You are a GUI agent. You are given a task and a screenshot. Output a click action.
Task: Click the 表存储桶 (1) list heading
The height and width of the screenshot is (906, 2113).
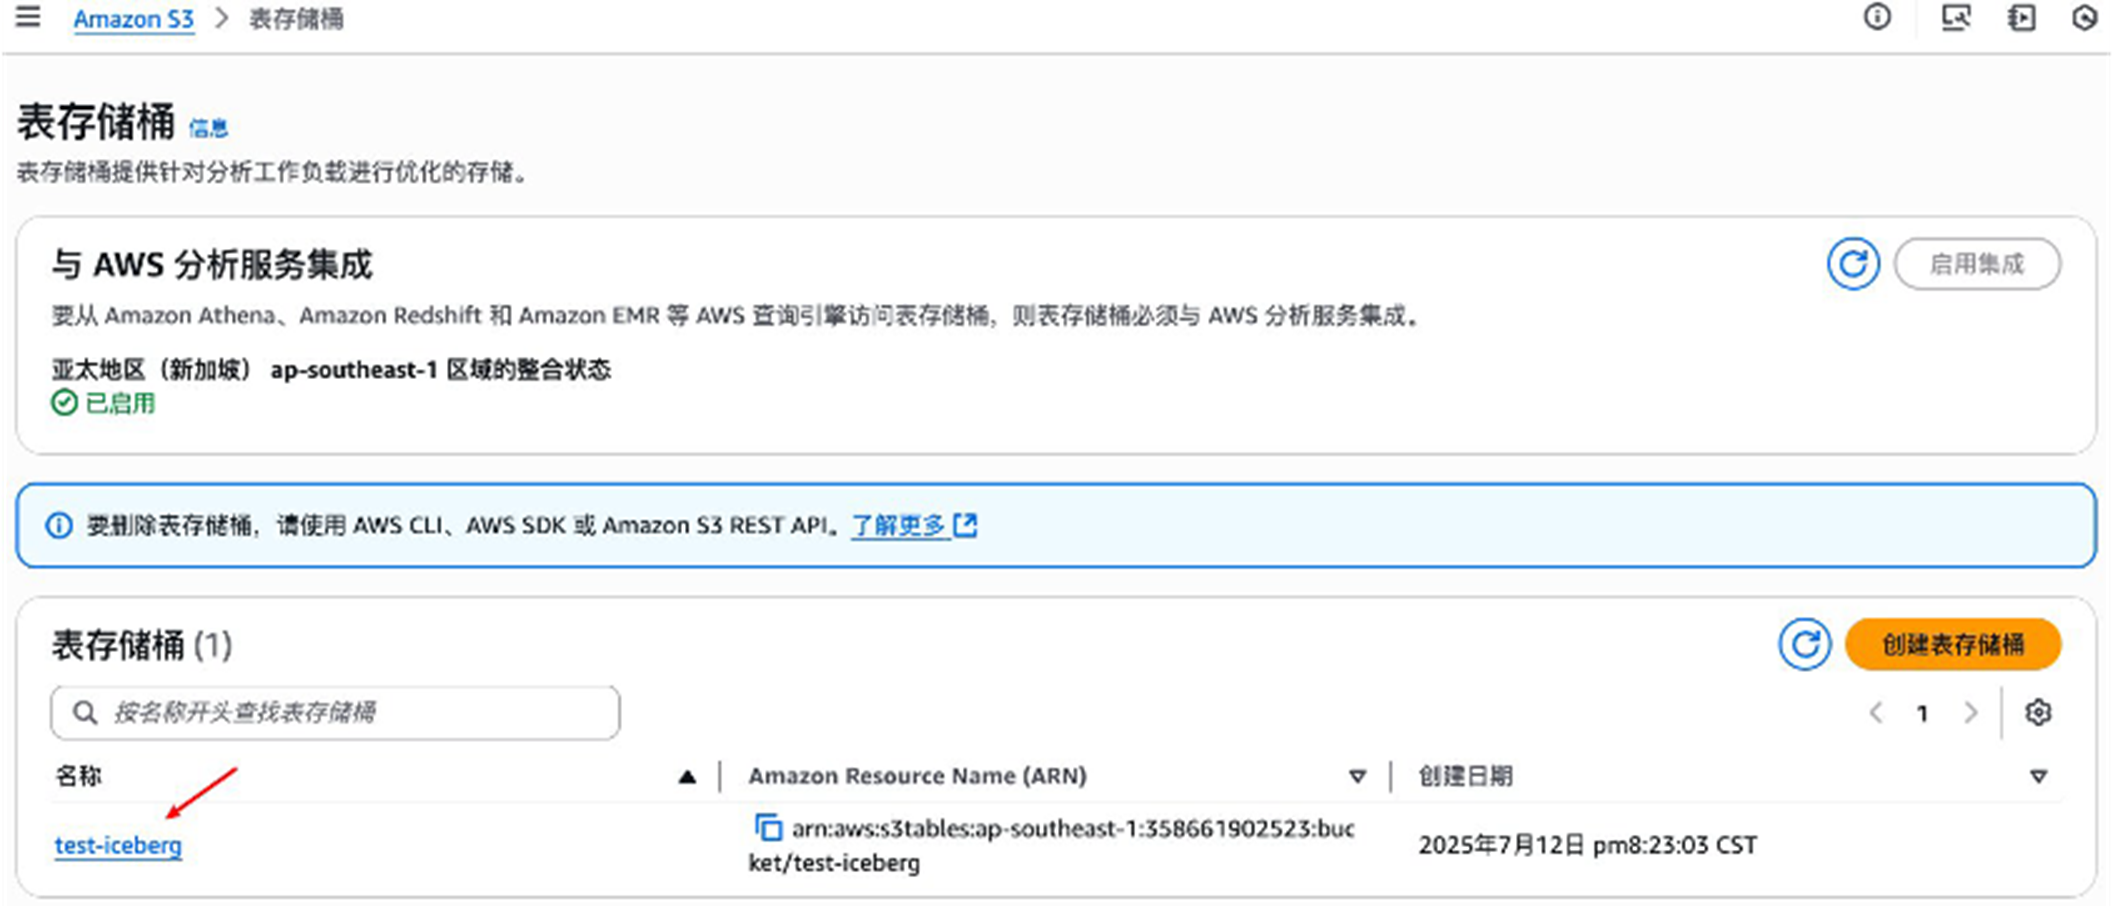tap(142, 645)
